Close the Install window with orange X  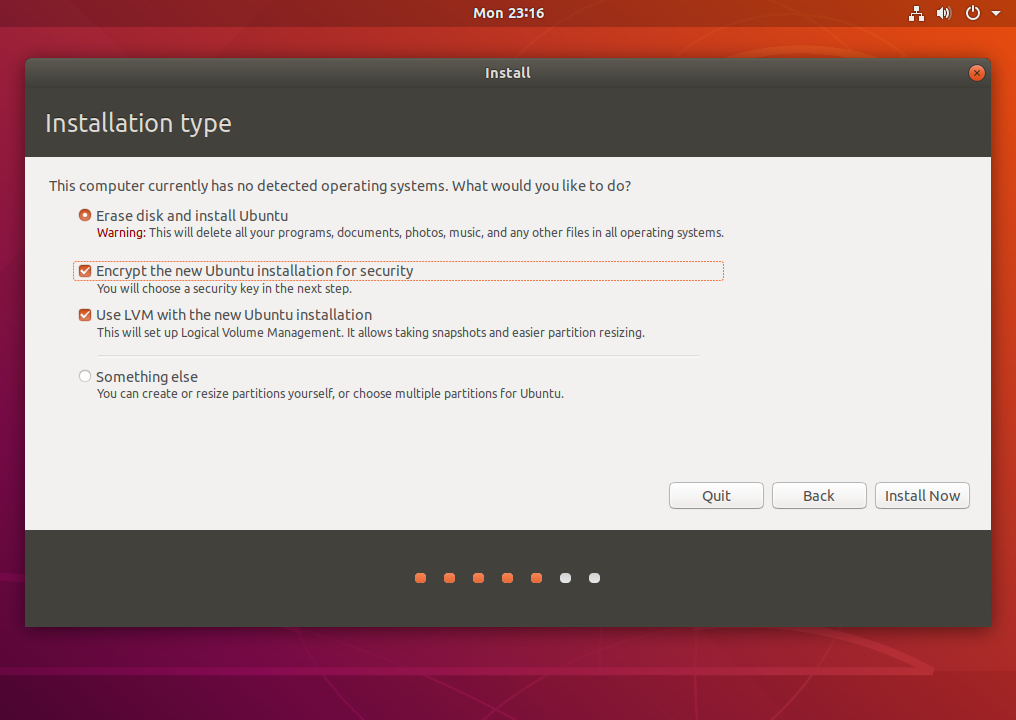point(977,73)
